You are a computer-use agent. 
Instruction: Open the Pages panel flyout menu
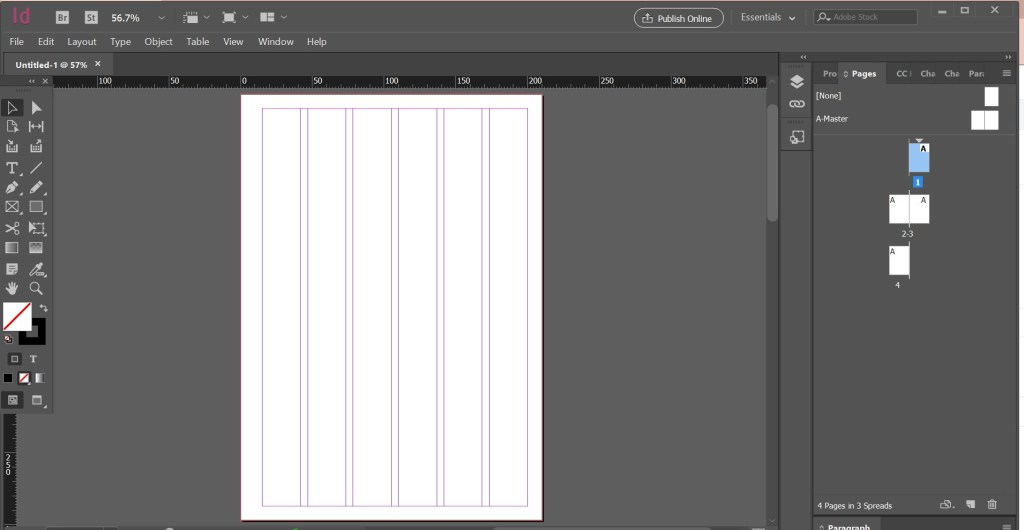[1006, 73]
